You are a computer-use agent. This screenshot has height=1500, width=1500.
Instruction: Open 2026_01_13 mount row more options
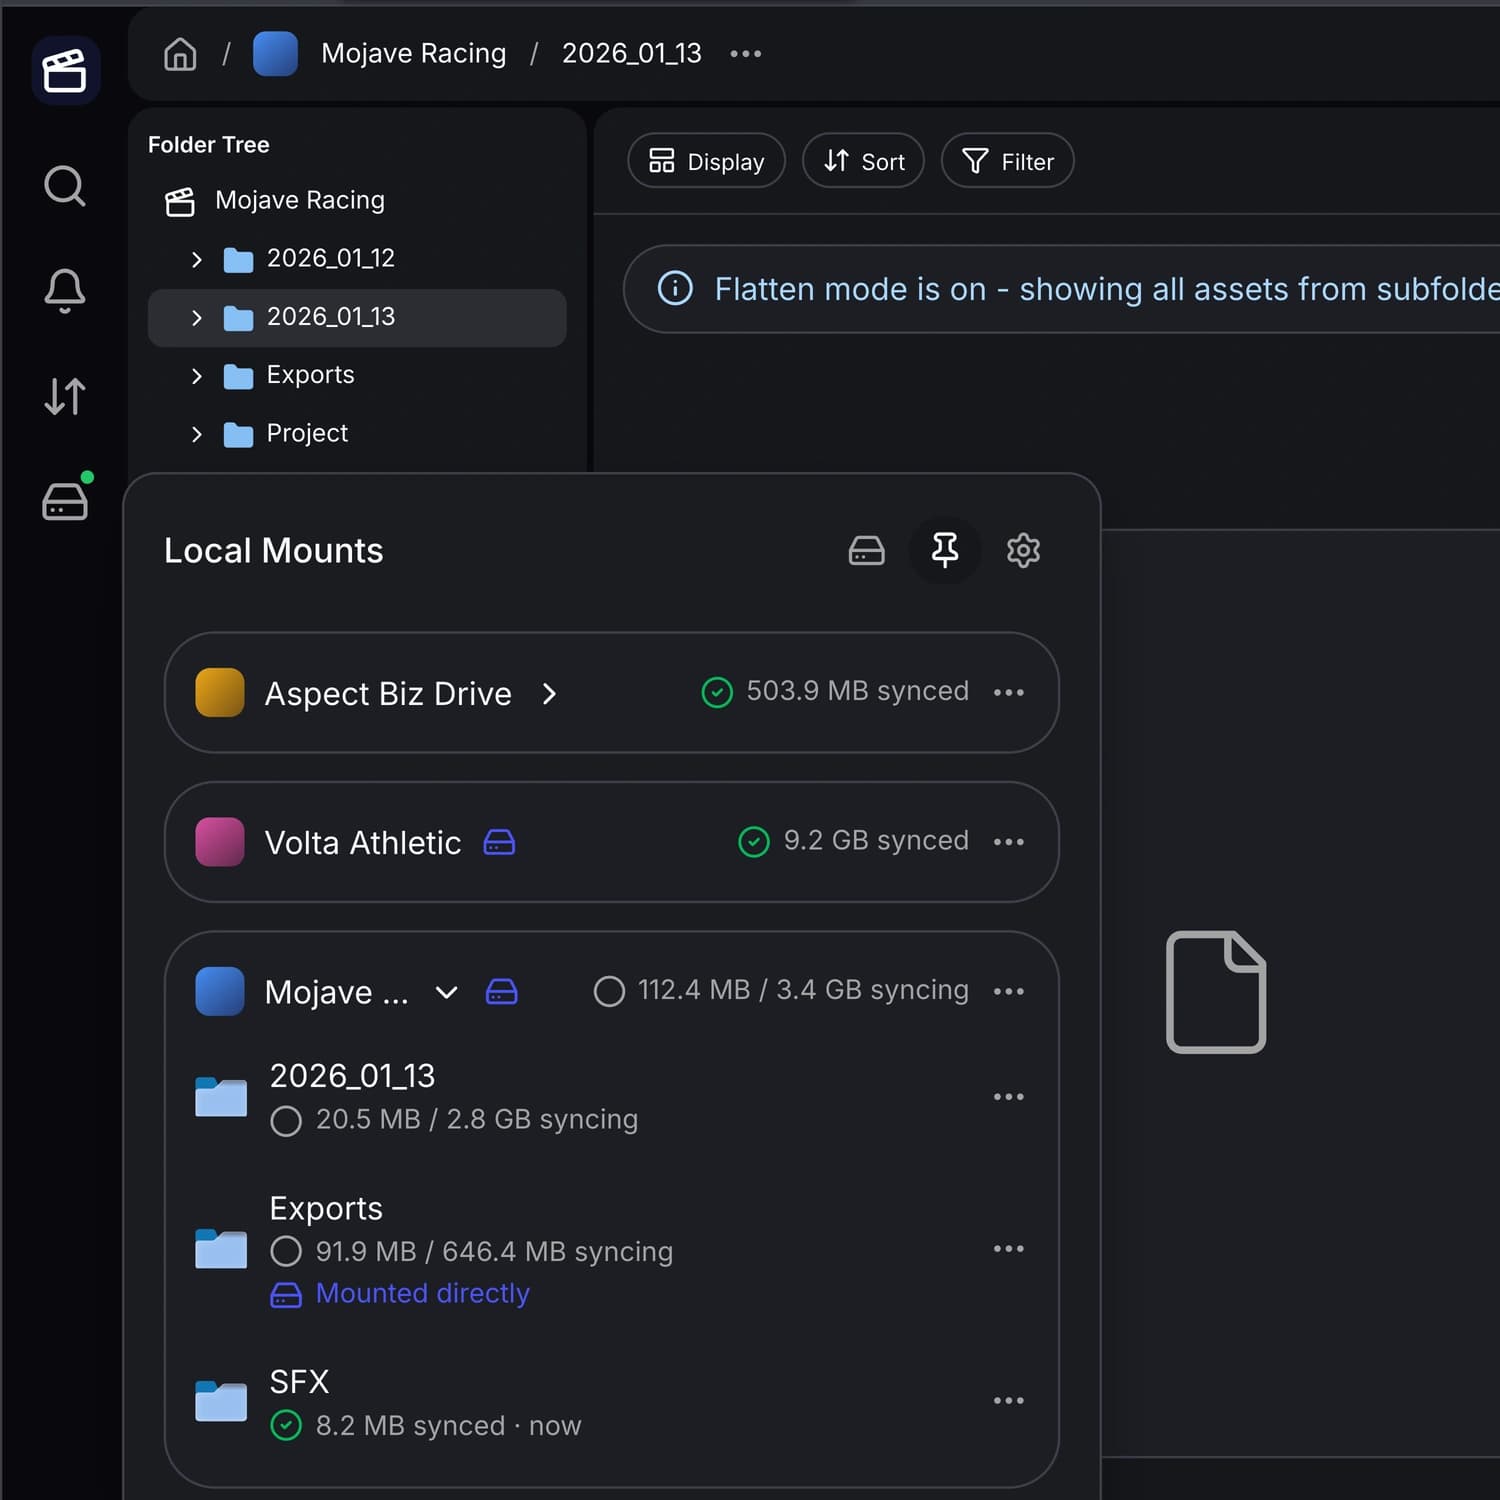[1009, 1097]
